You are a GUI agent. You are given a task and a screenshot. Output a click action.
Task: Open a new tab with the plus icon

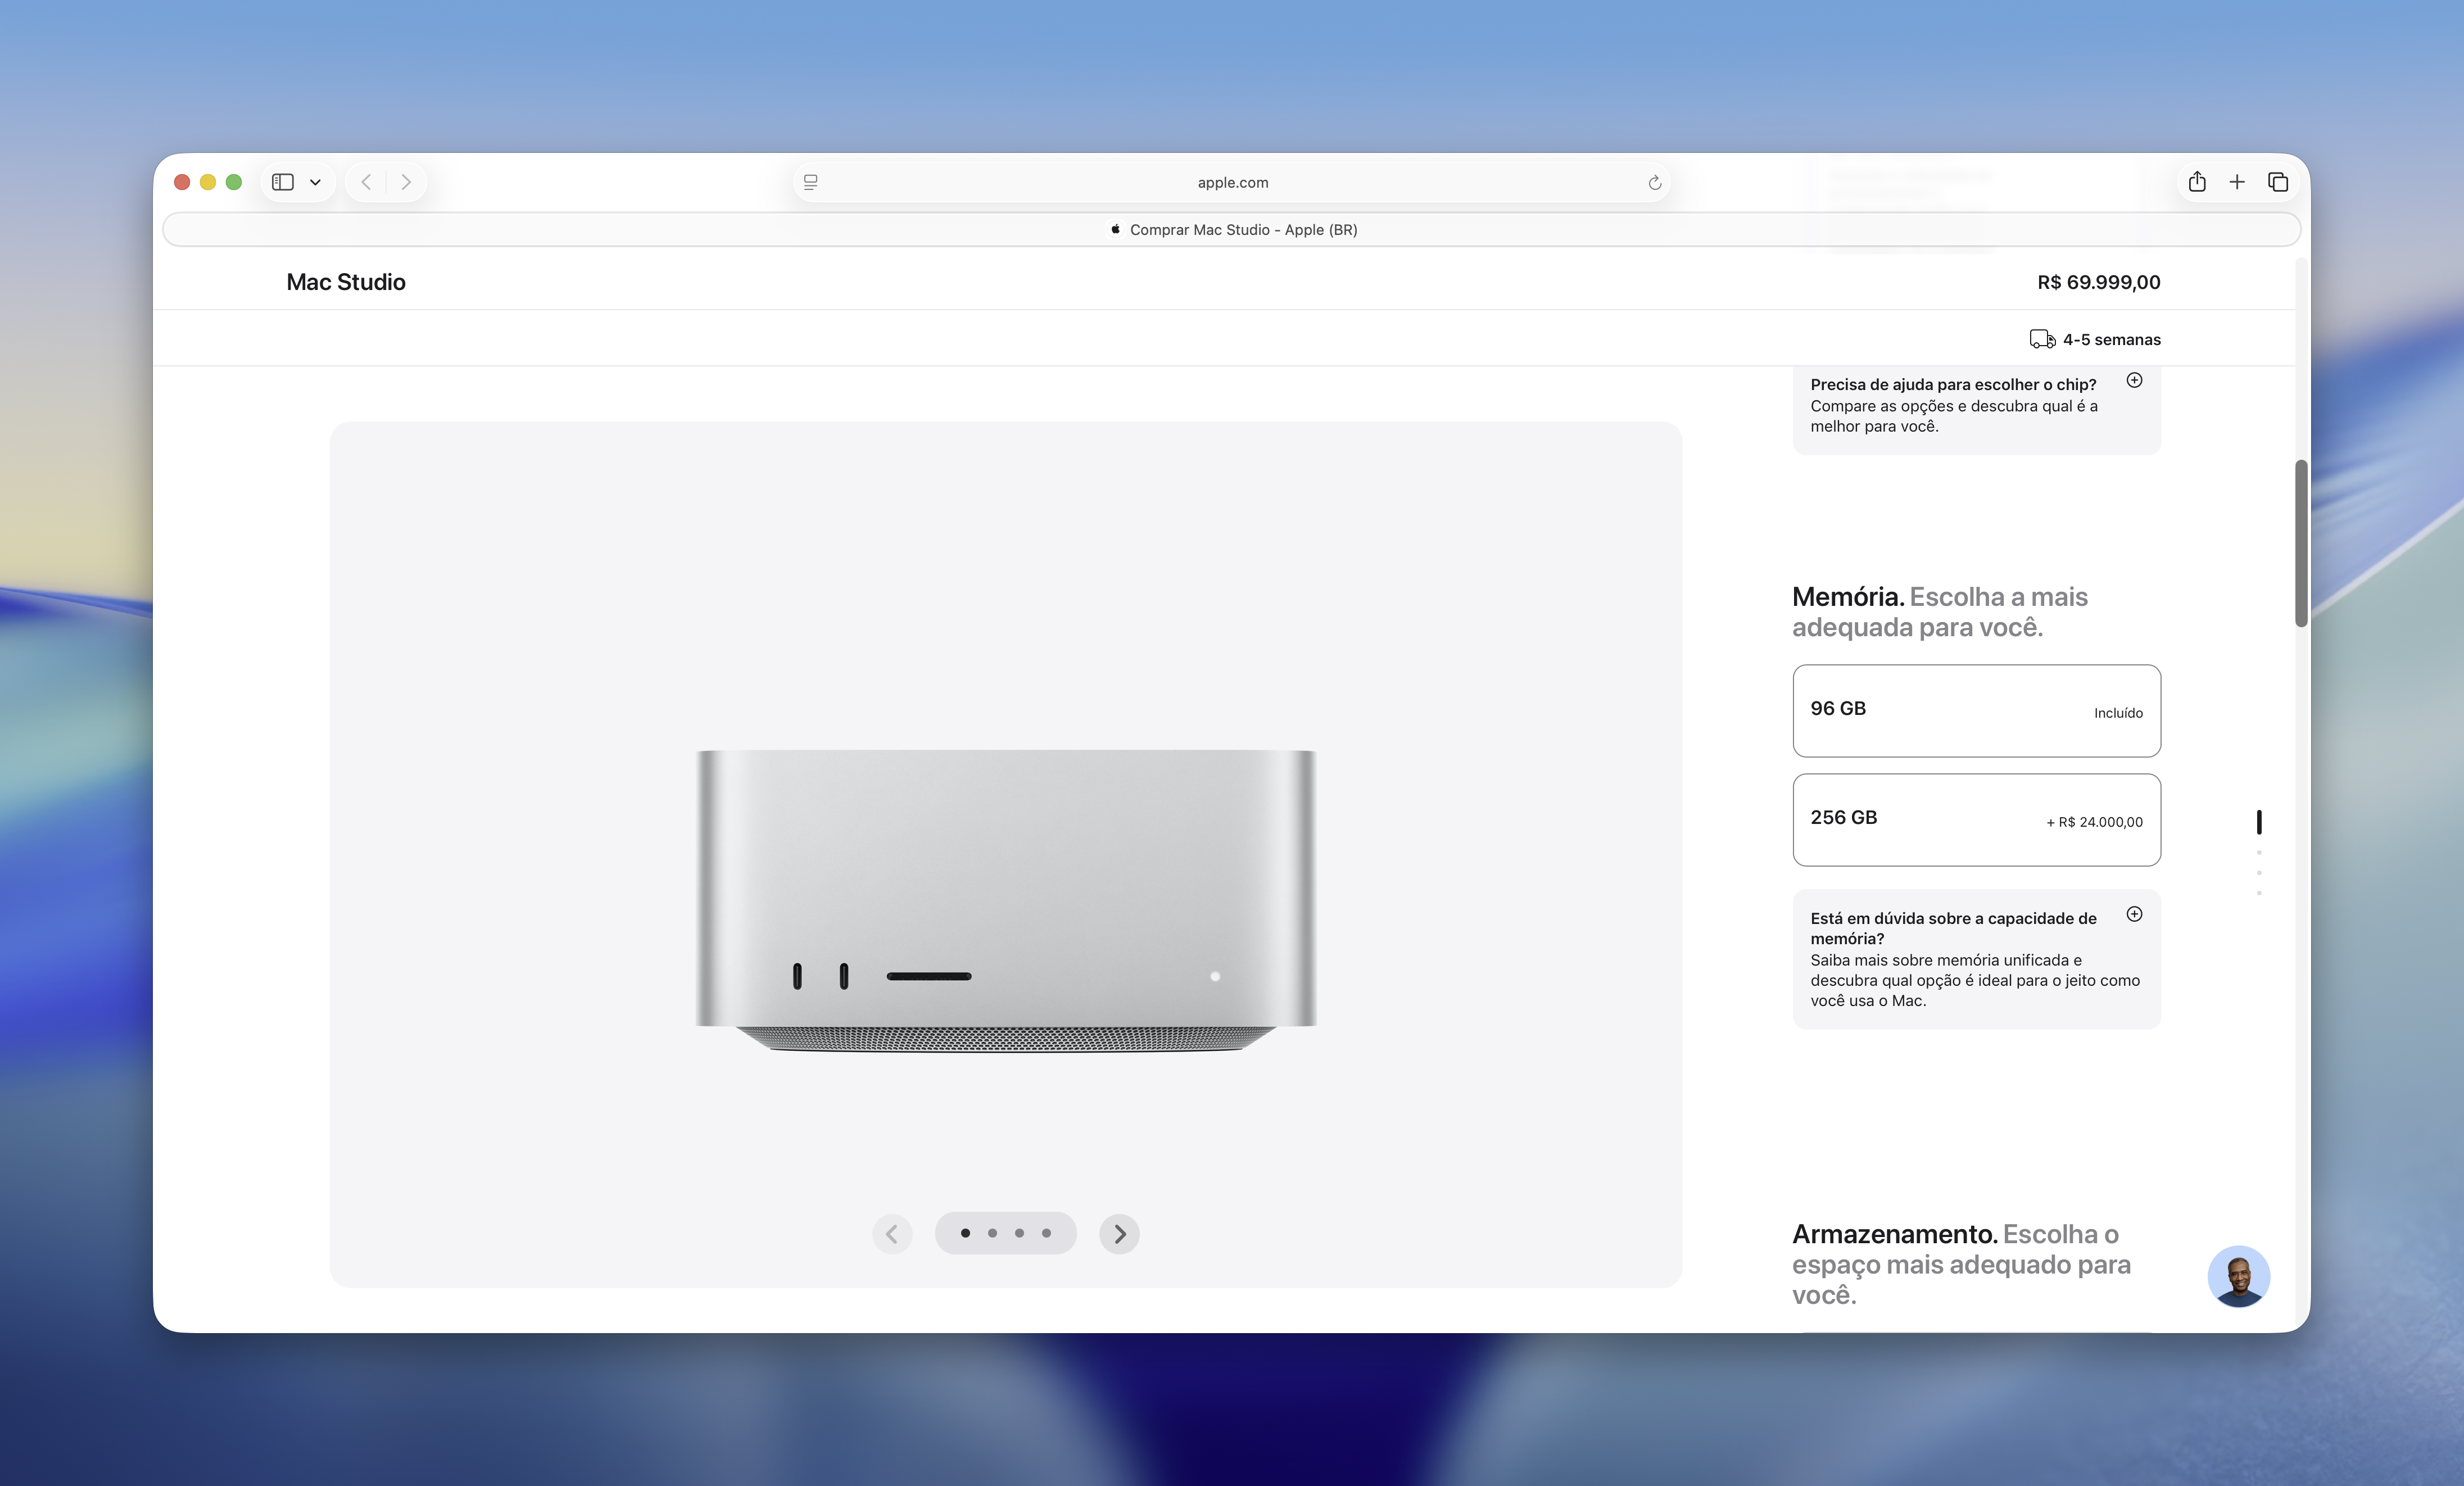click(x=2238, y=182)
